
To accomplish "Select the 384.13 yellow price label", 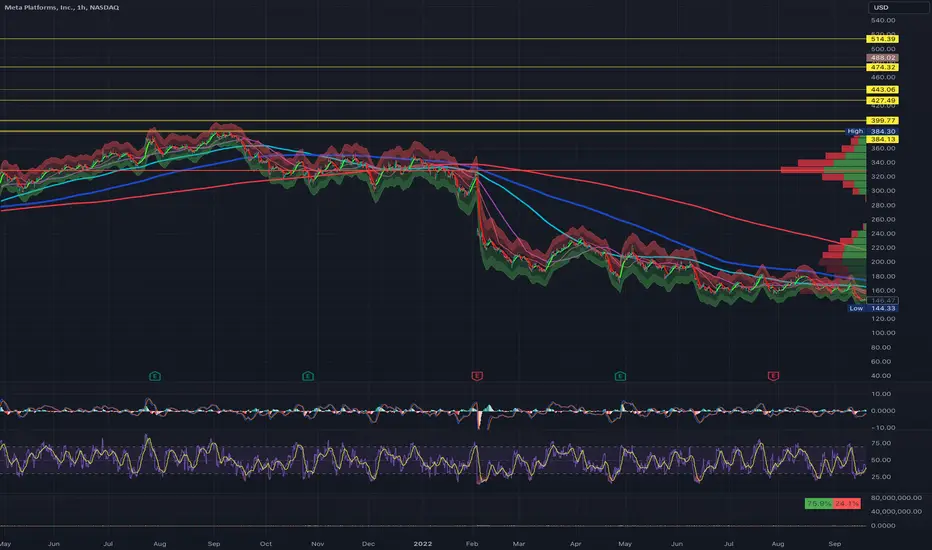I will [883, 139].
